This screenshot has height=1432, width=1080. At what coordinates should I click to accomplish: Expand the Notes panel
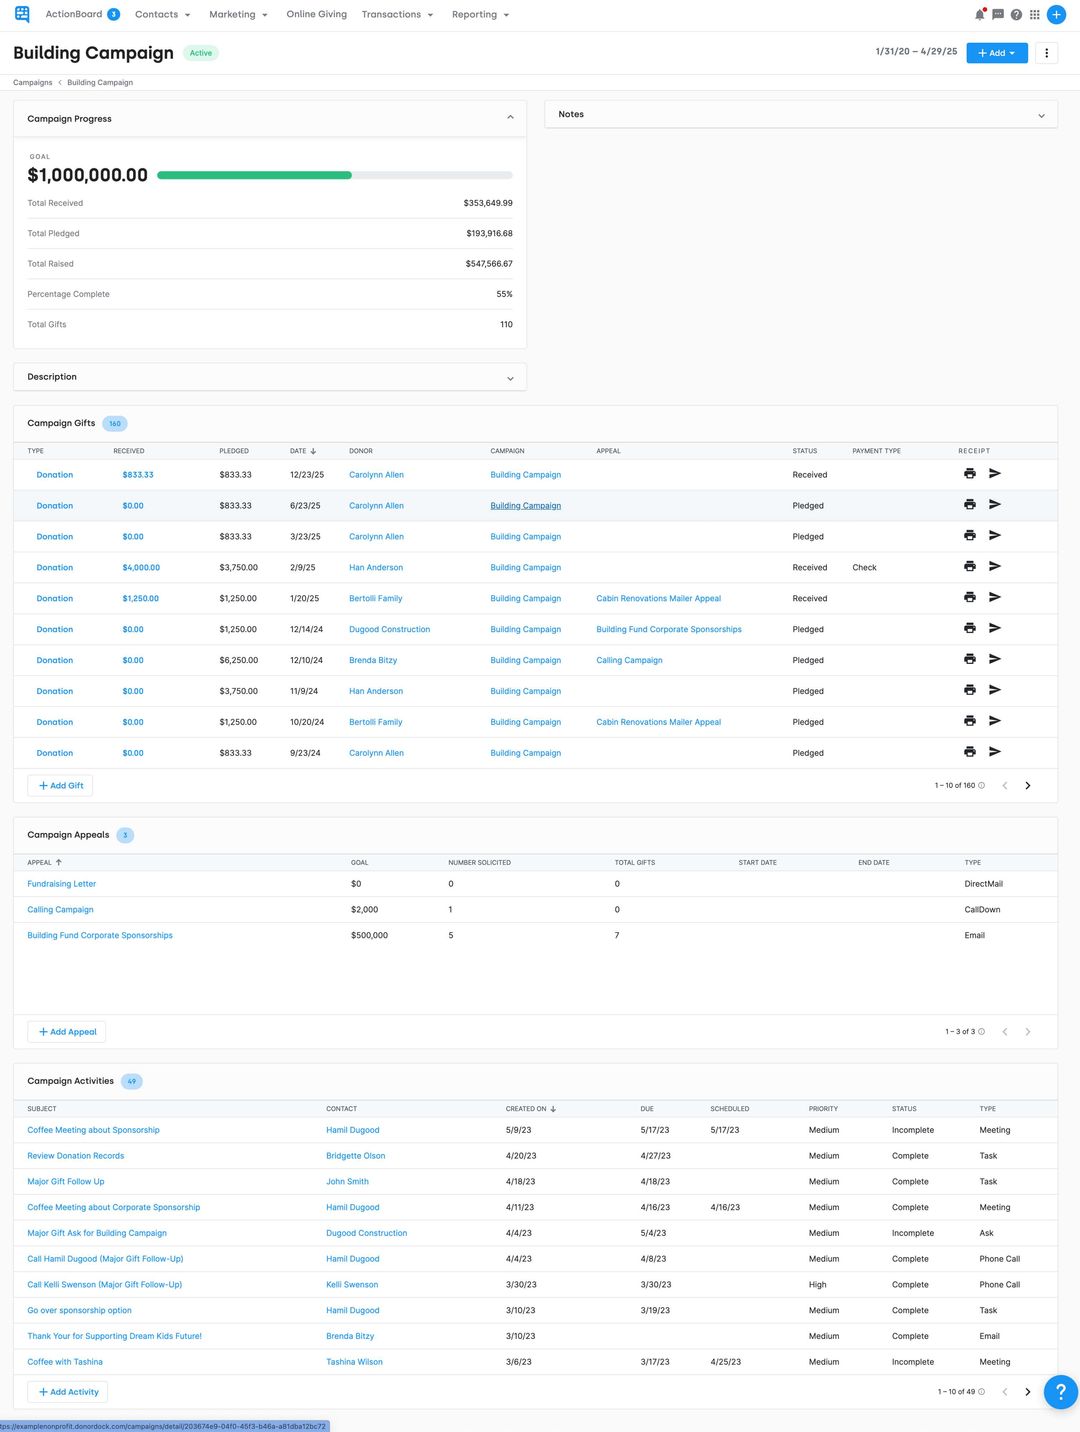1041,115
